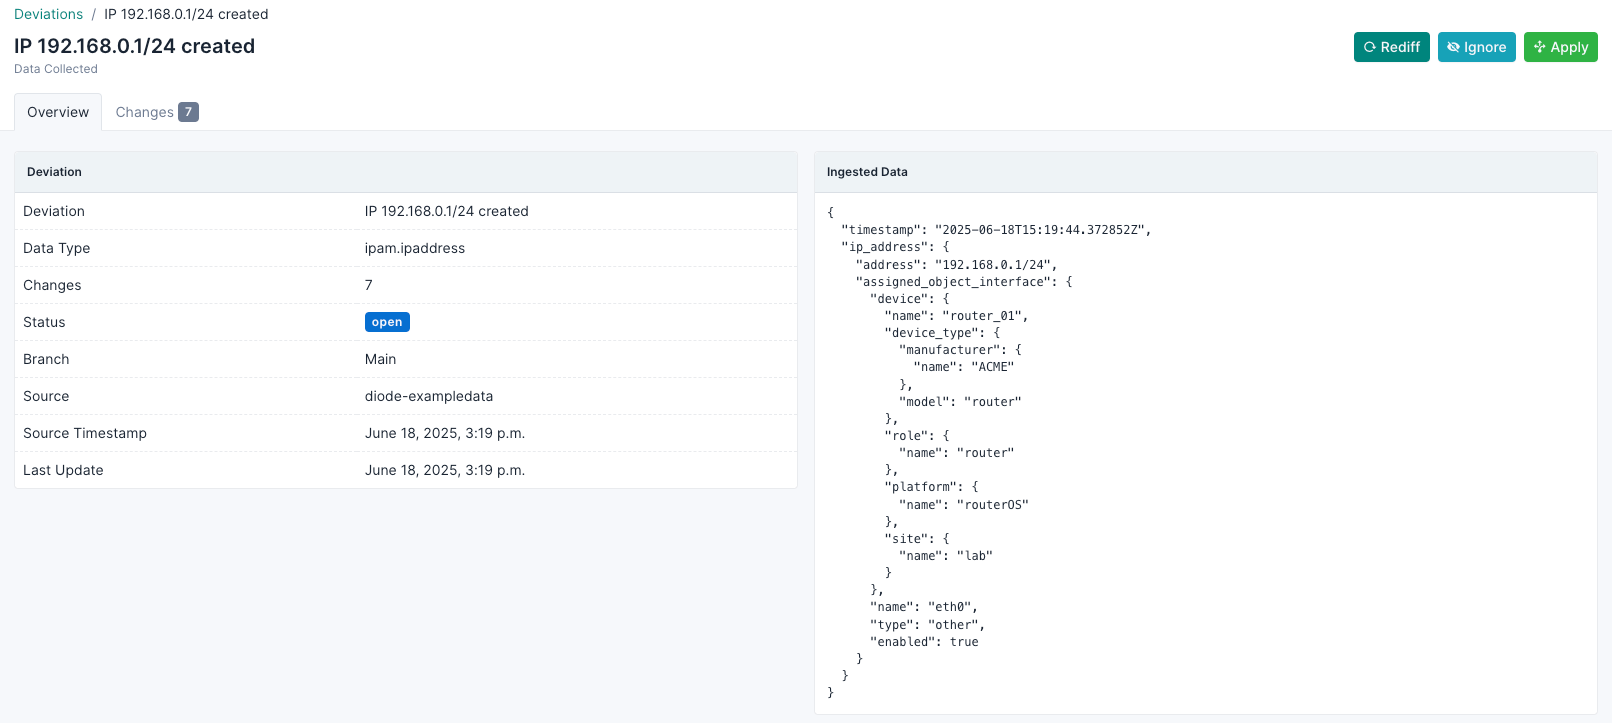
Task: Click the Ingested Data panel header
Action: click(x=867, y=172)
